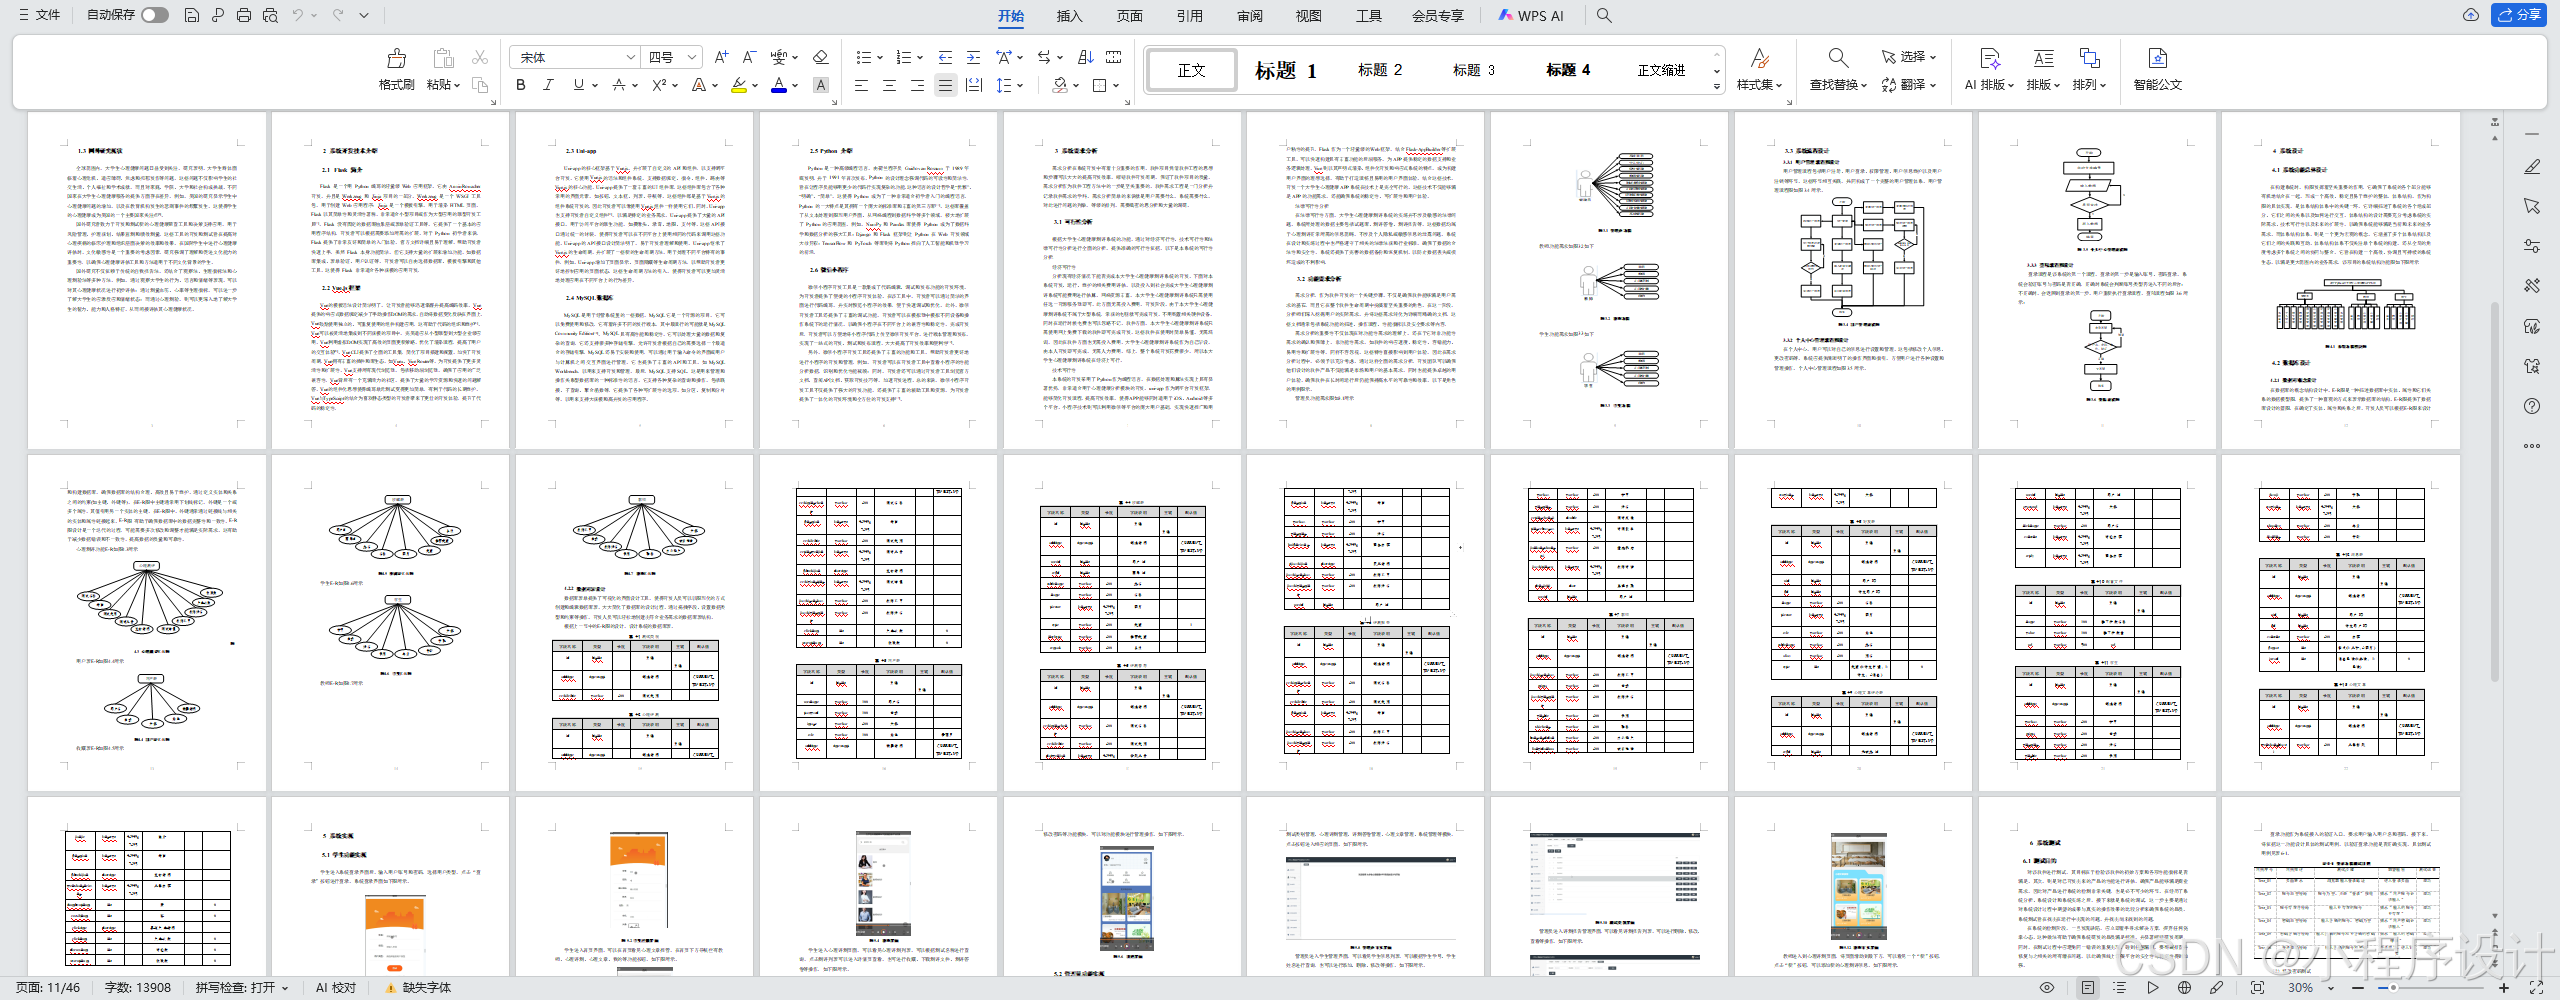The height and width of the screenshot is (1000, 2560).
Task: Open the font size dropdown (四号)
Action: pos(692,57)
